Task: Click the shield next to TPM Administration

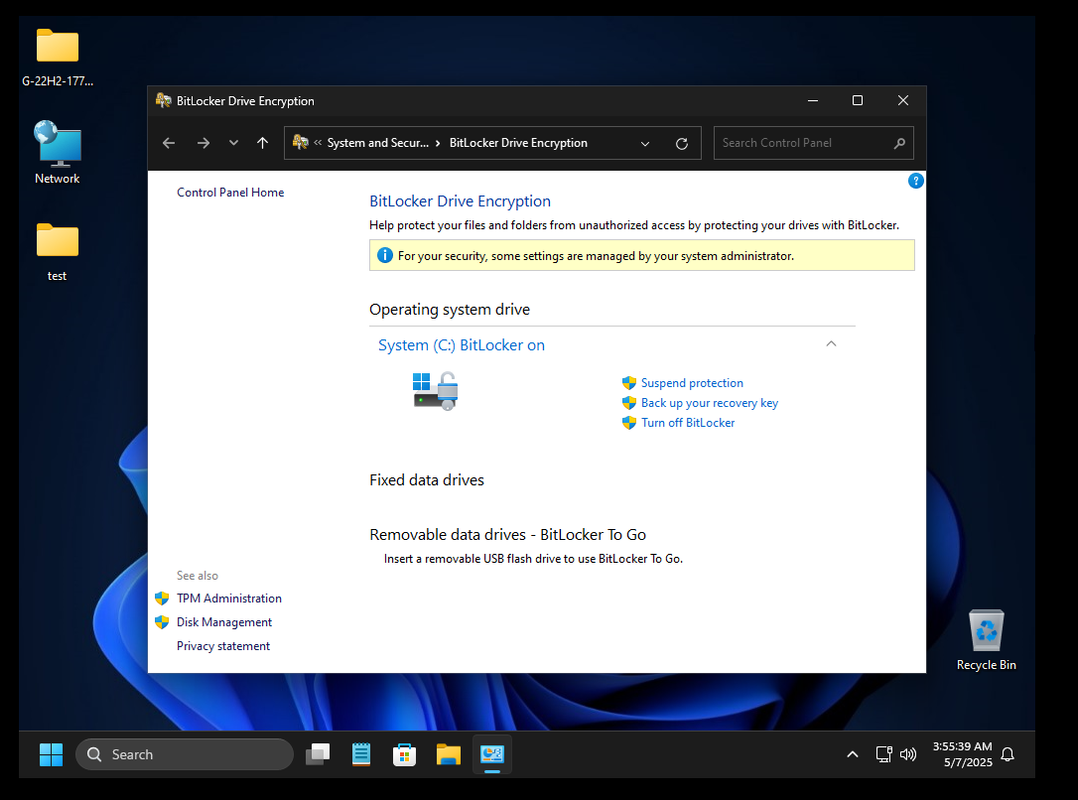Action: 162,598
